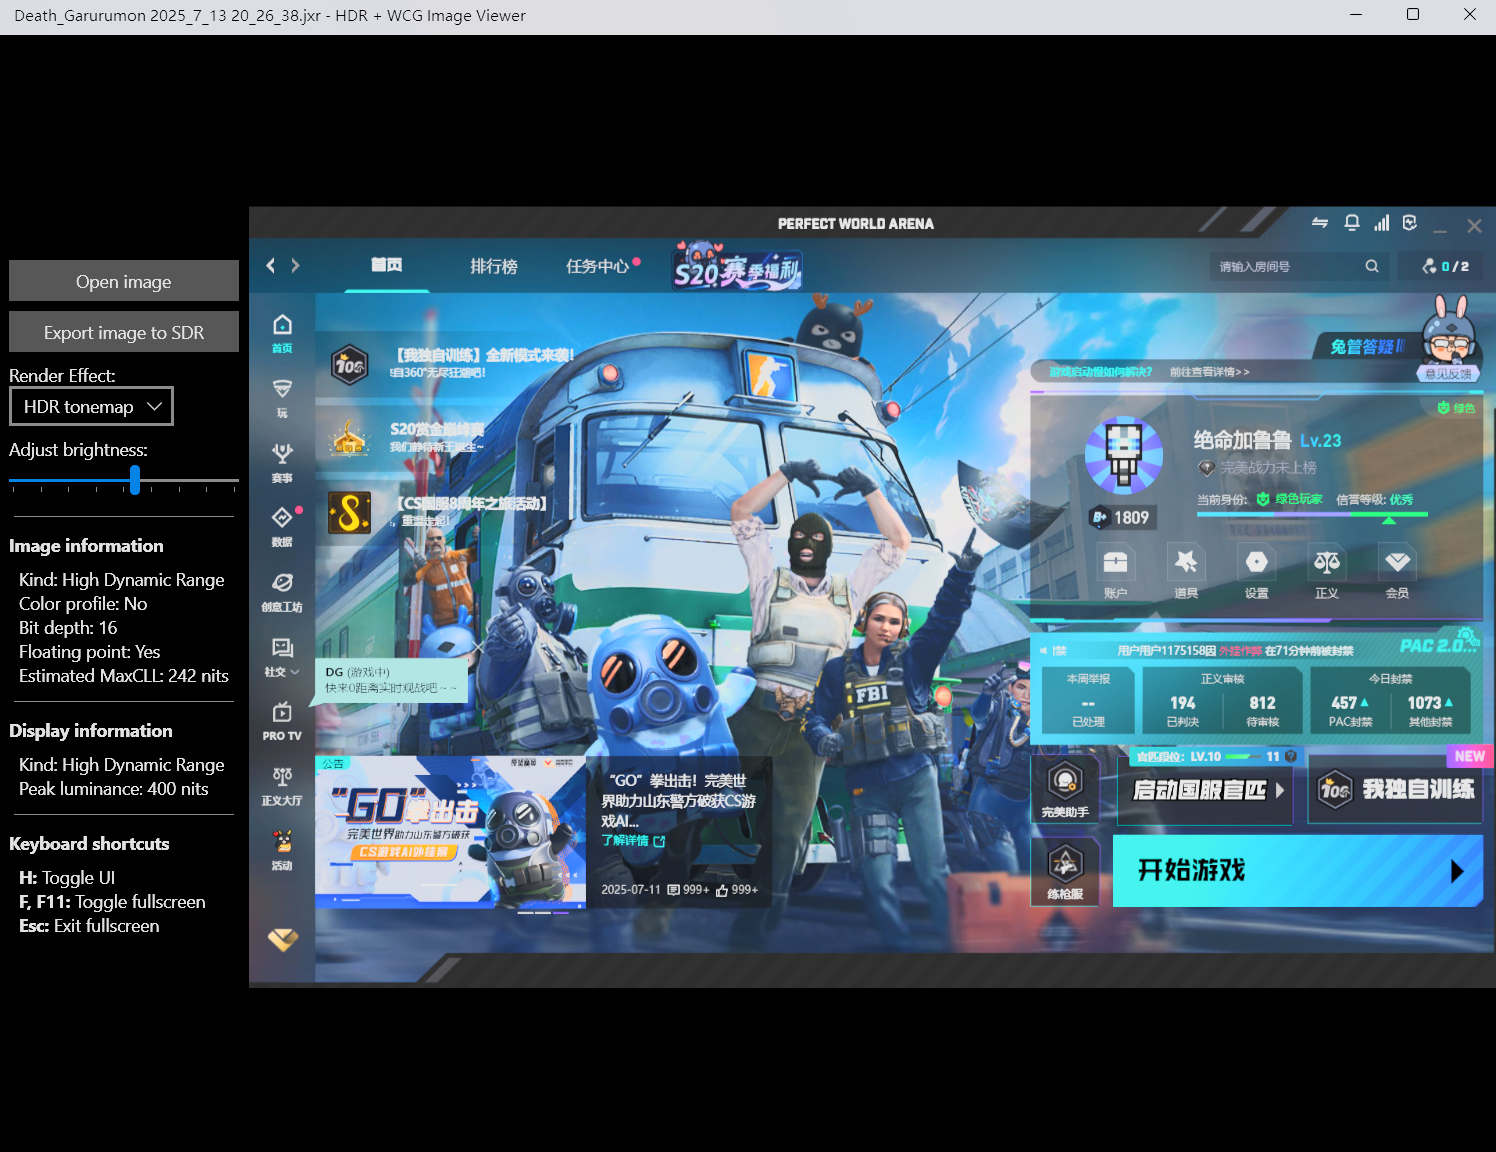Click the PAC 2.0 gear logo
The image size is (1496, 1152).
pyautogui.click(x=1439, y=643)
